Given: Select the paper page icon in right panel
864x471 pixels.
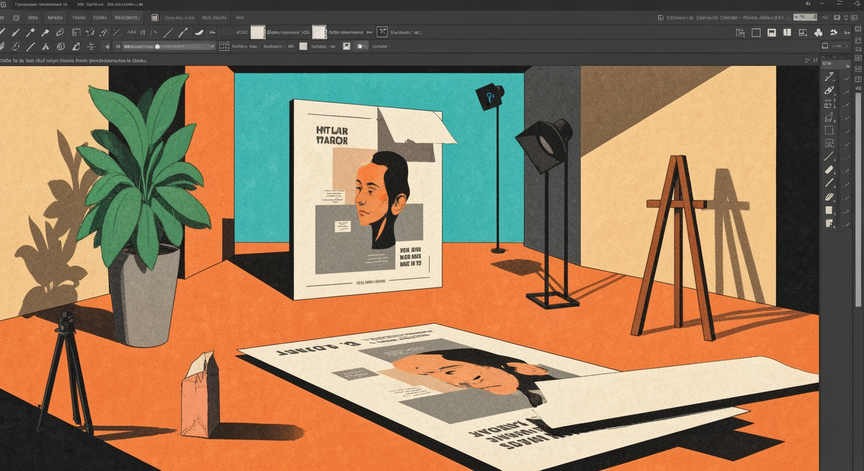Looking at the screenshot, I should (829, 210).
